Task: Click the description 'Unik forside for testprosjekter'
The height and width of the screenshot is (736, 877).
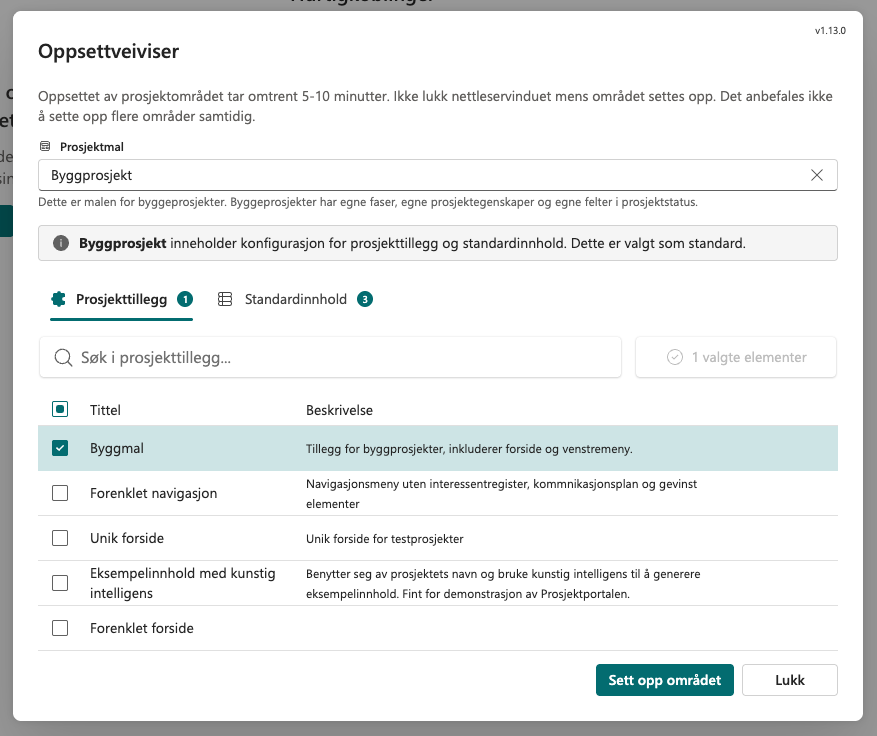Action: click(x=384, y=539)
